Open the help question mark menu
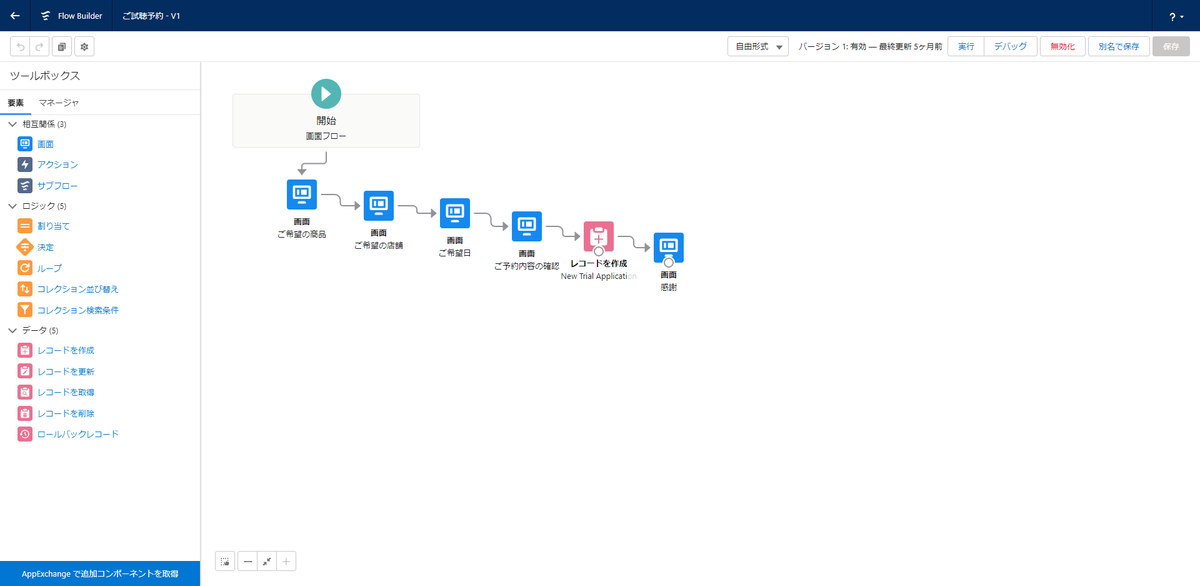 coord(1175,16)
